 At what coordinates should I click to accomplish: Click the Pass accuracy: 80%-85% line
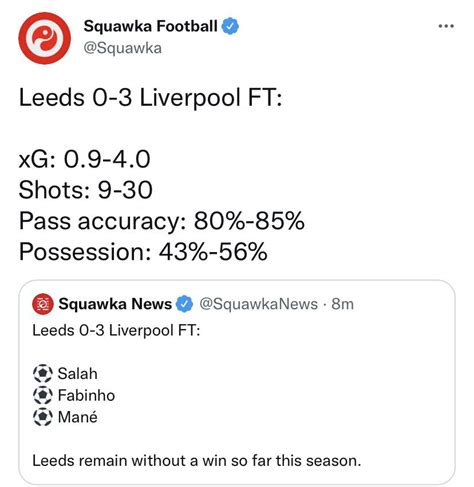[162, 221]
